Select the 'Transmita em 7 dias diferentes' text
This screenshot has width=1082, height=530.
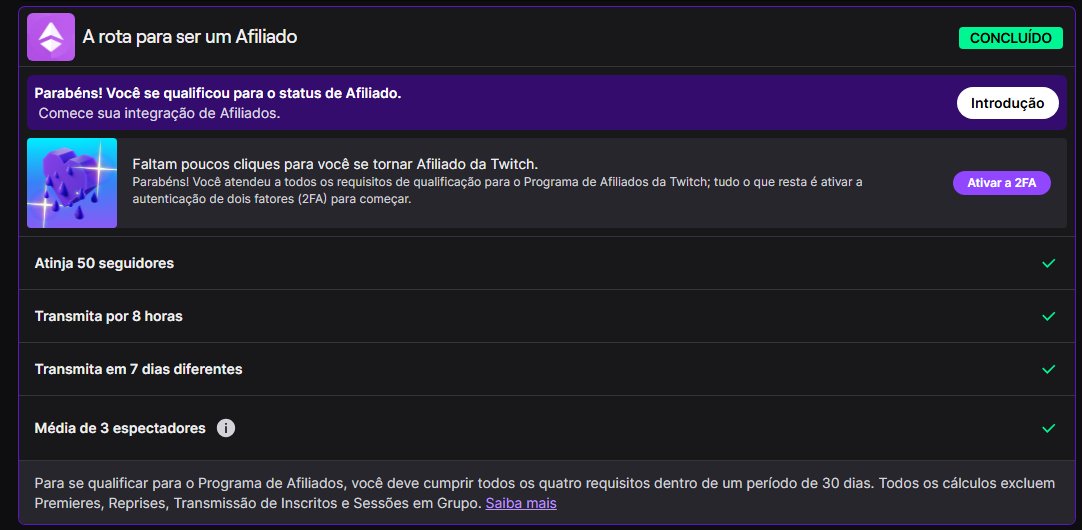click(x=139, y=369)
